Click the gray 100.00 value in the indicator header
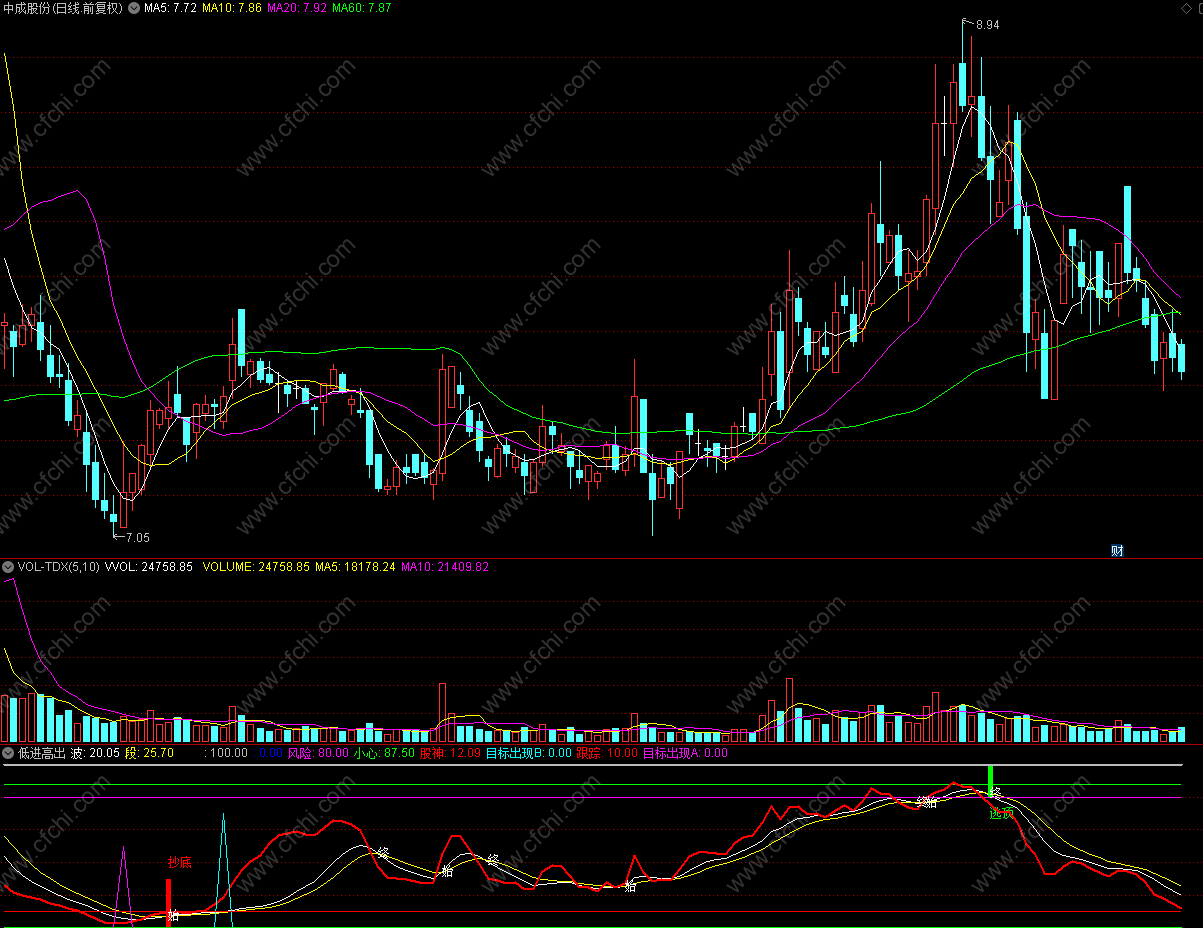1203x928 pixels. click(226, 753)
